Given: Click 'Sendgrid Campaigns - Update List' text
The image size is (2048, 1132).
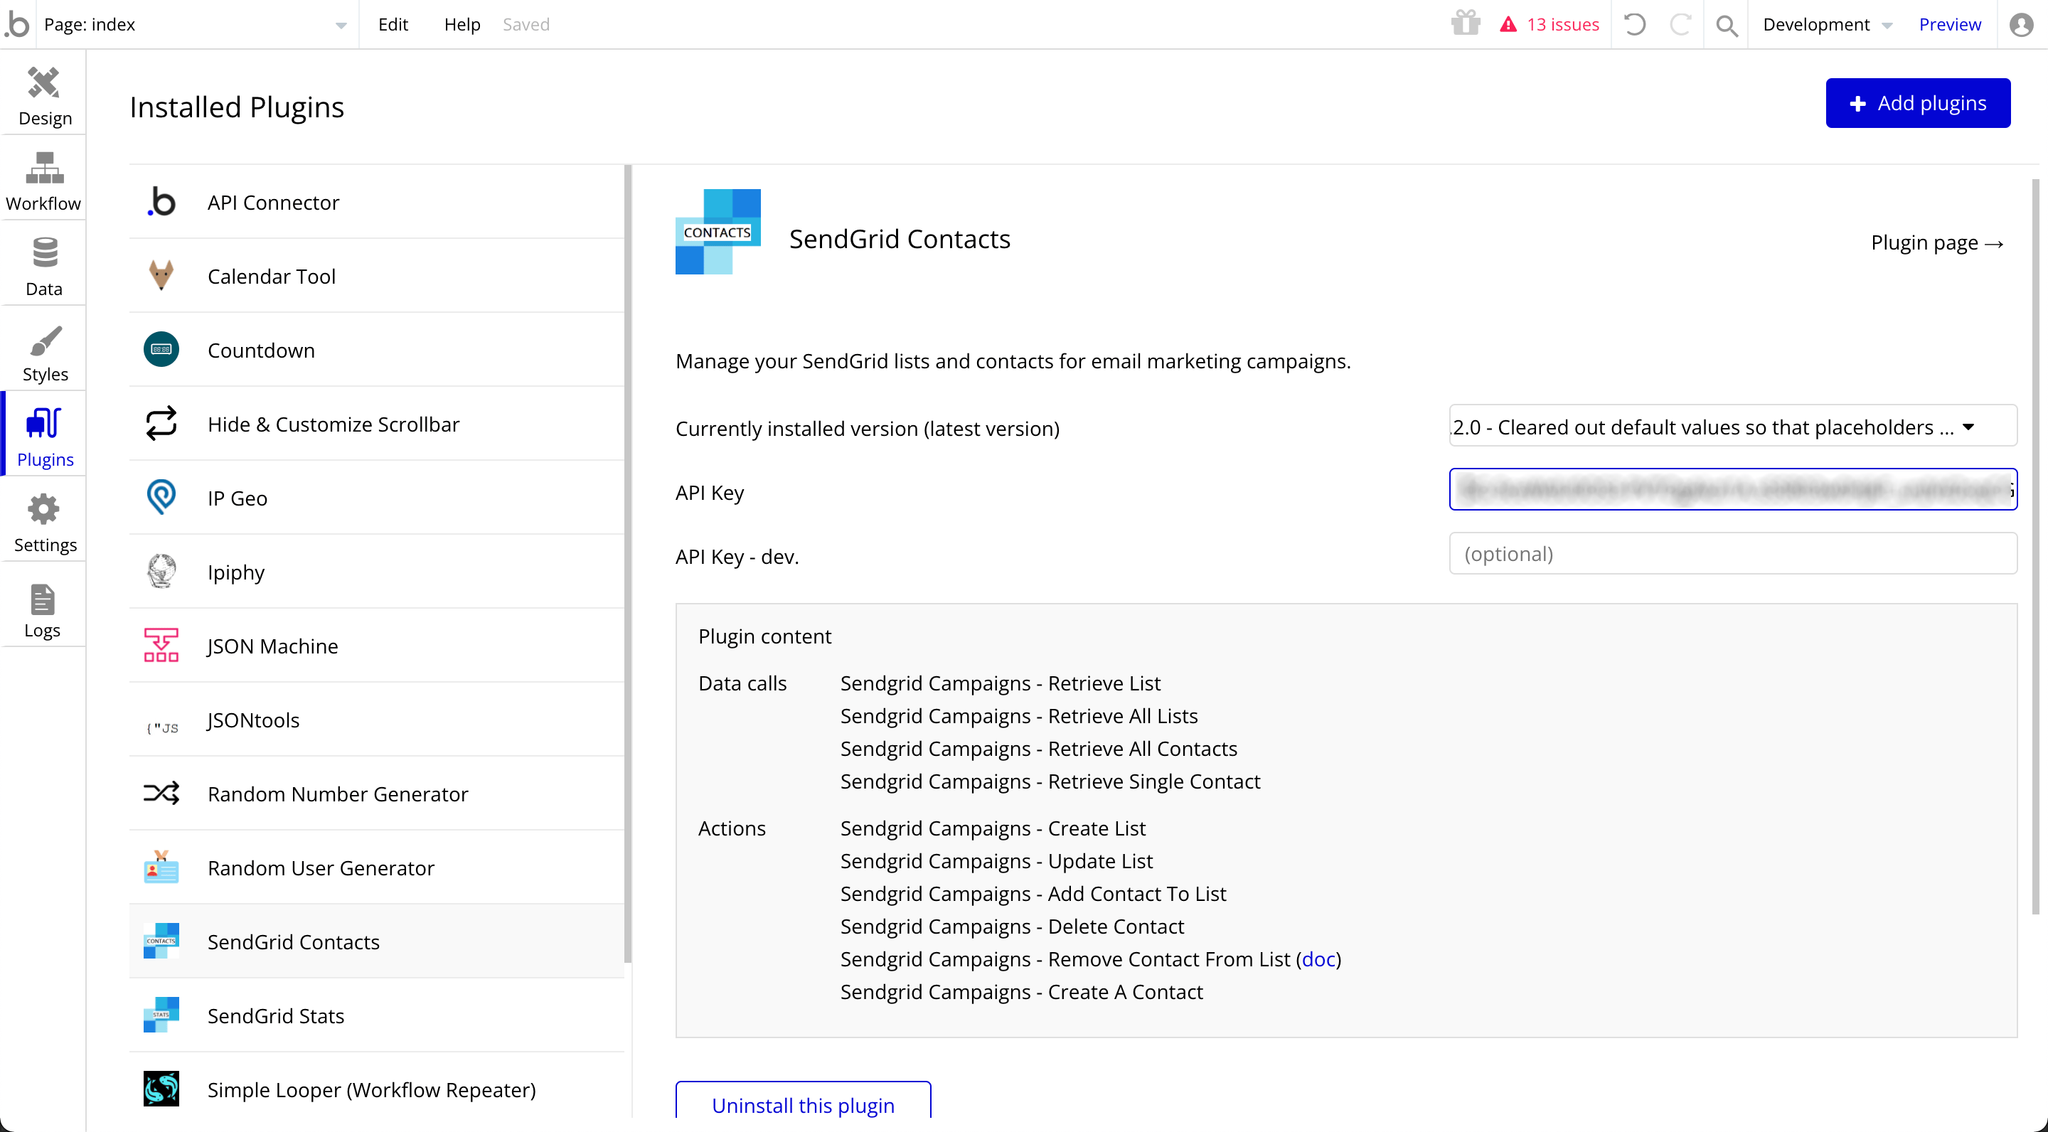Looking at the screenshot, I should coord(996,861).
